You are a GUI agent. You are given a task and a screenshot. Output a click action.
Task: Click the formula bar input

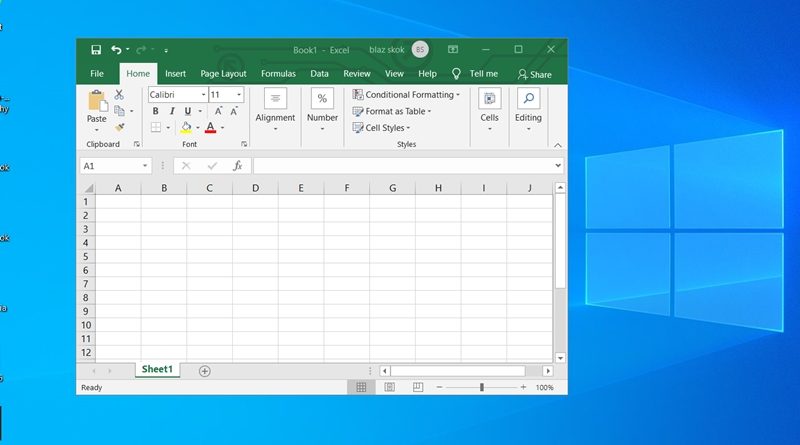[x=403, y=166]
